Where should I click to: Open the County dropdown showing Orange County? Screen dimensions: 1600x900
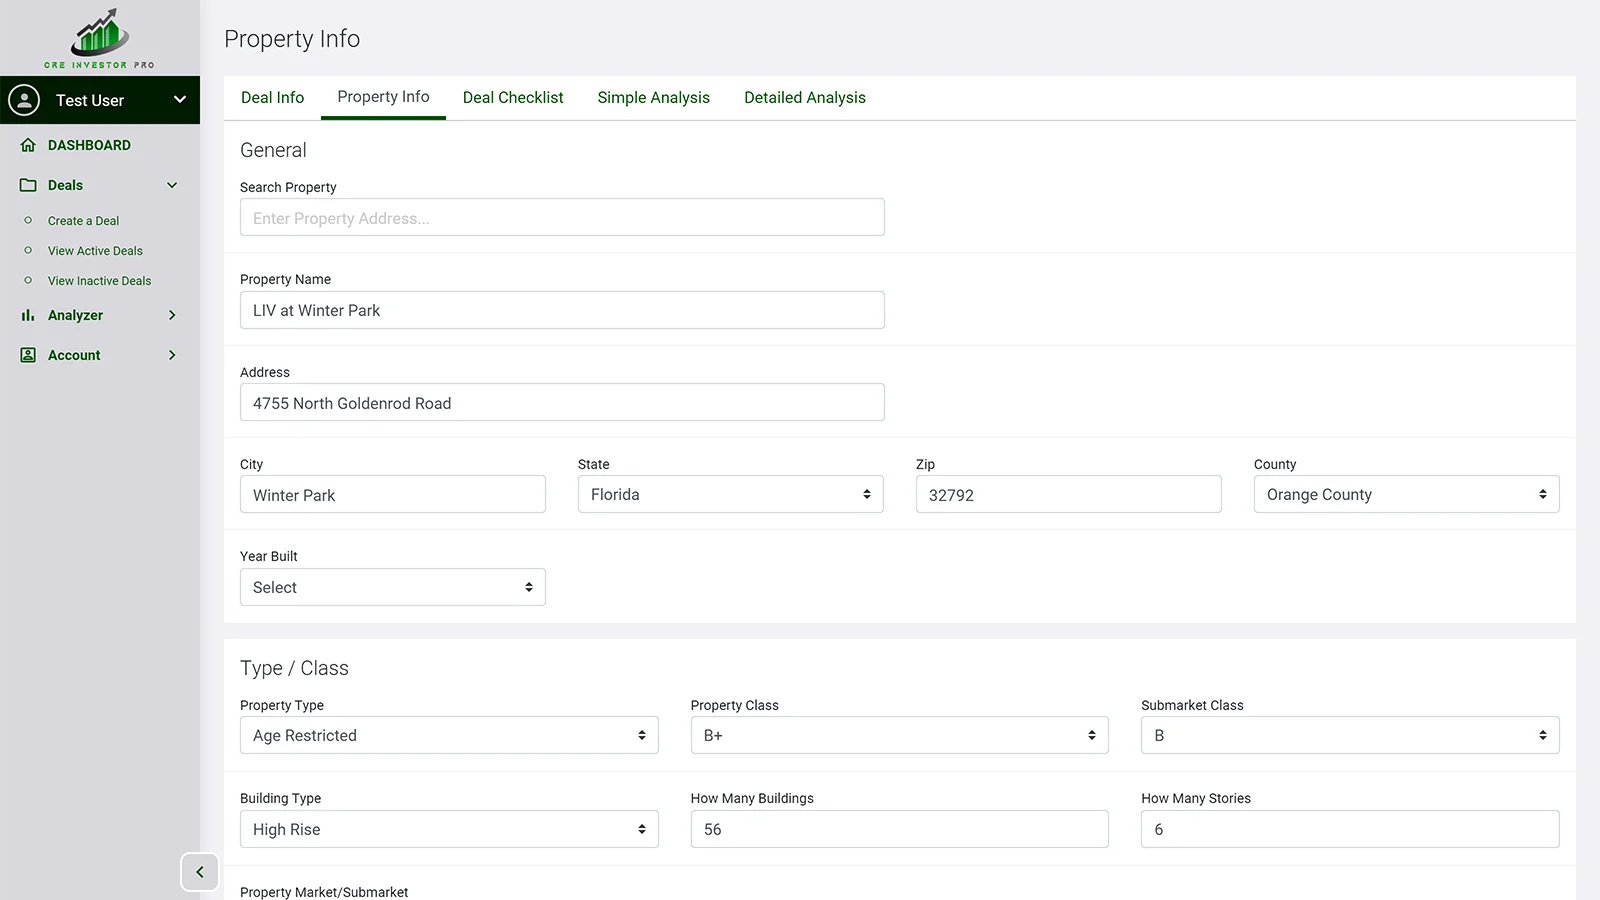(1407, 494)
